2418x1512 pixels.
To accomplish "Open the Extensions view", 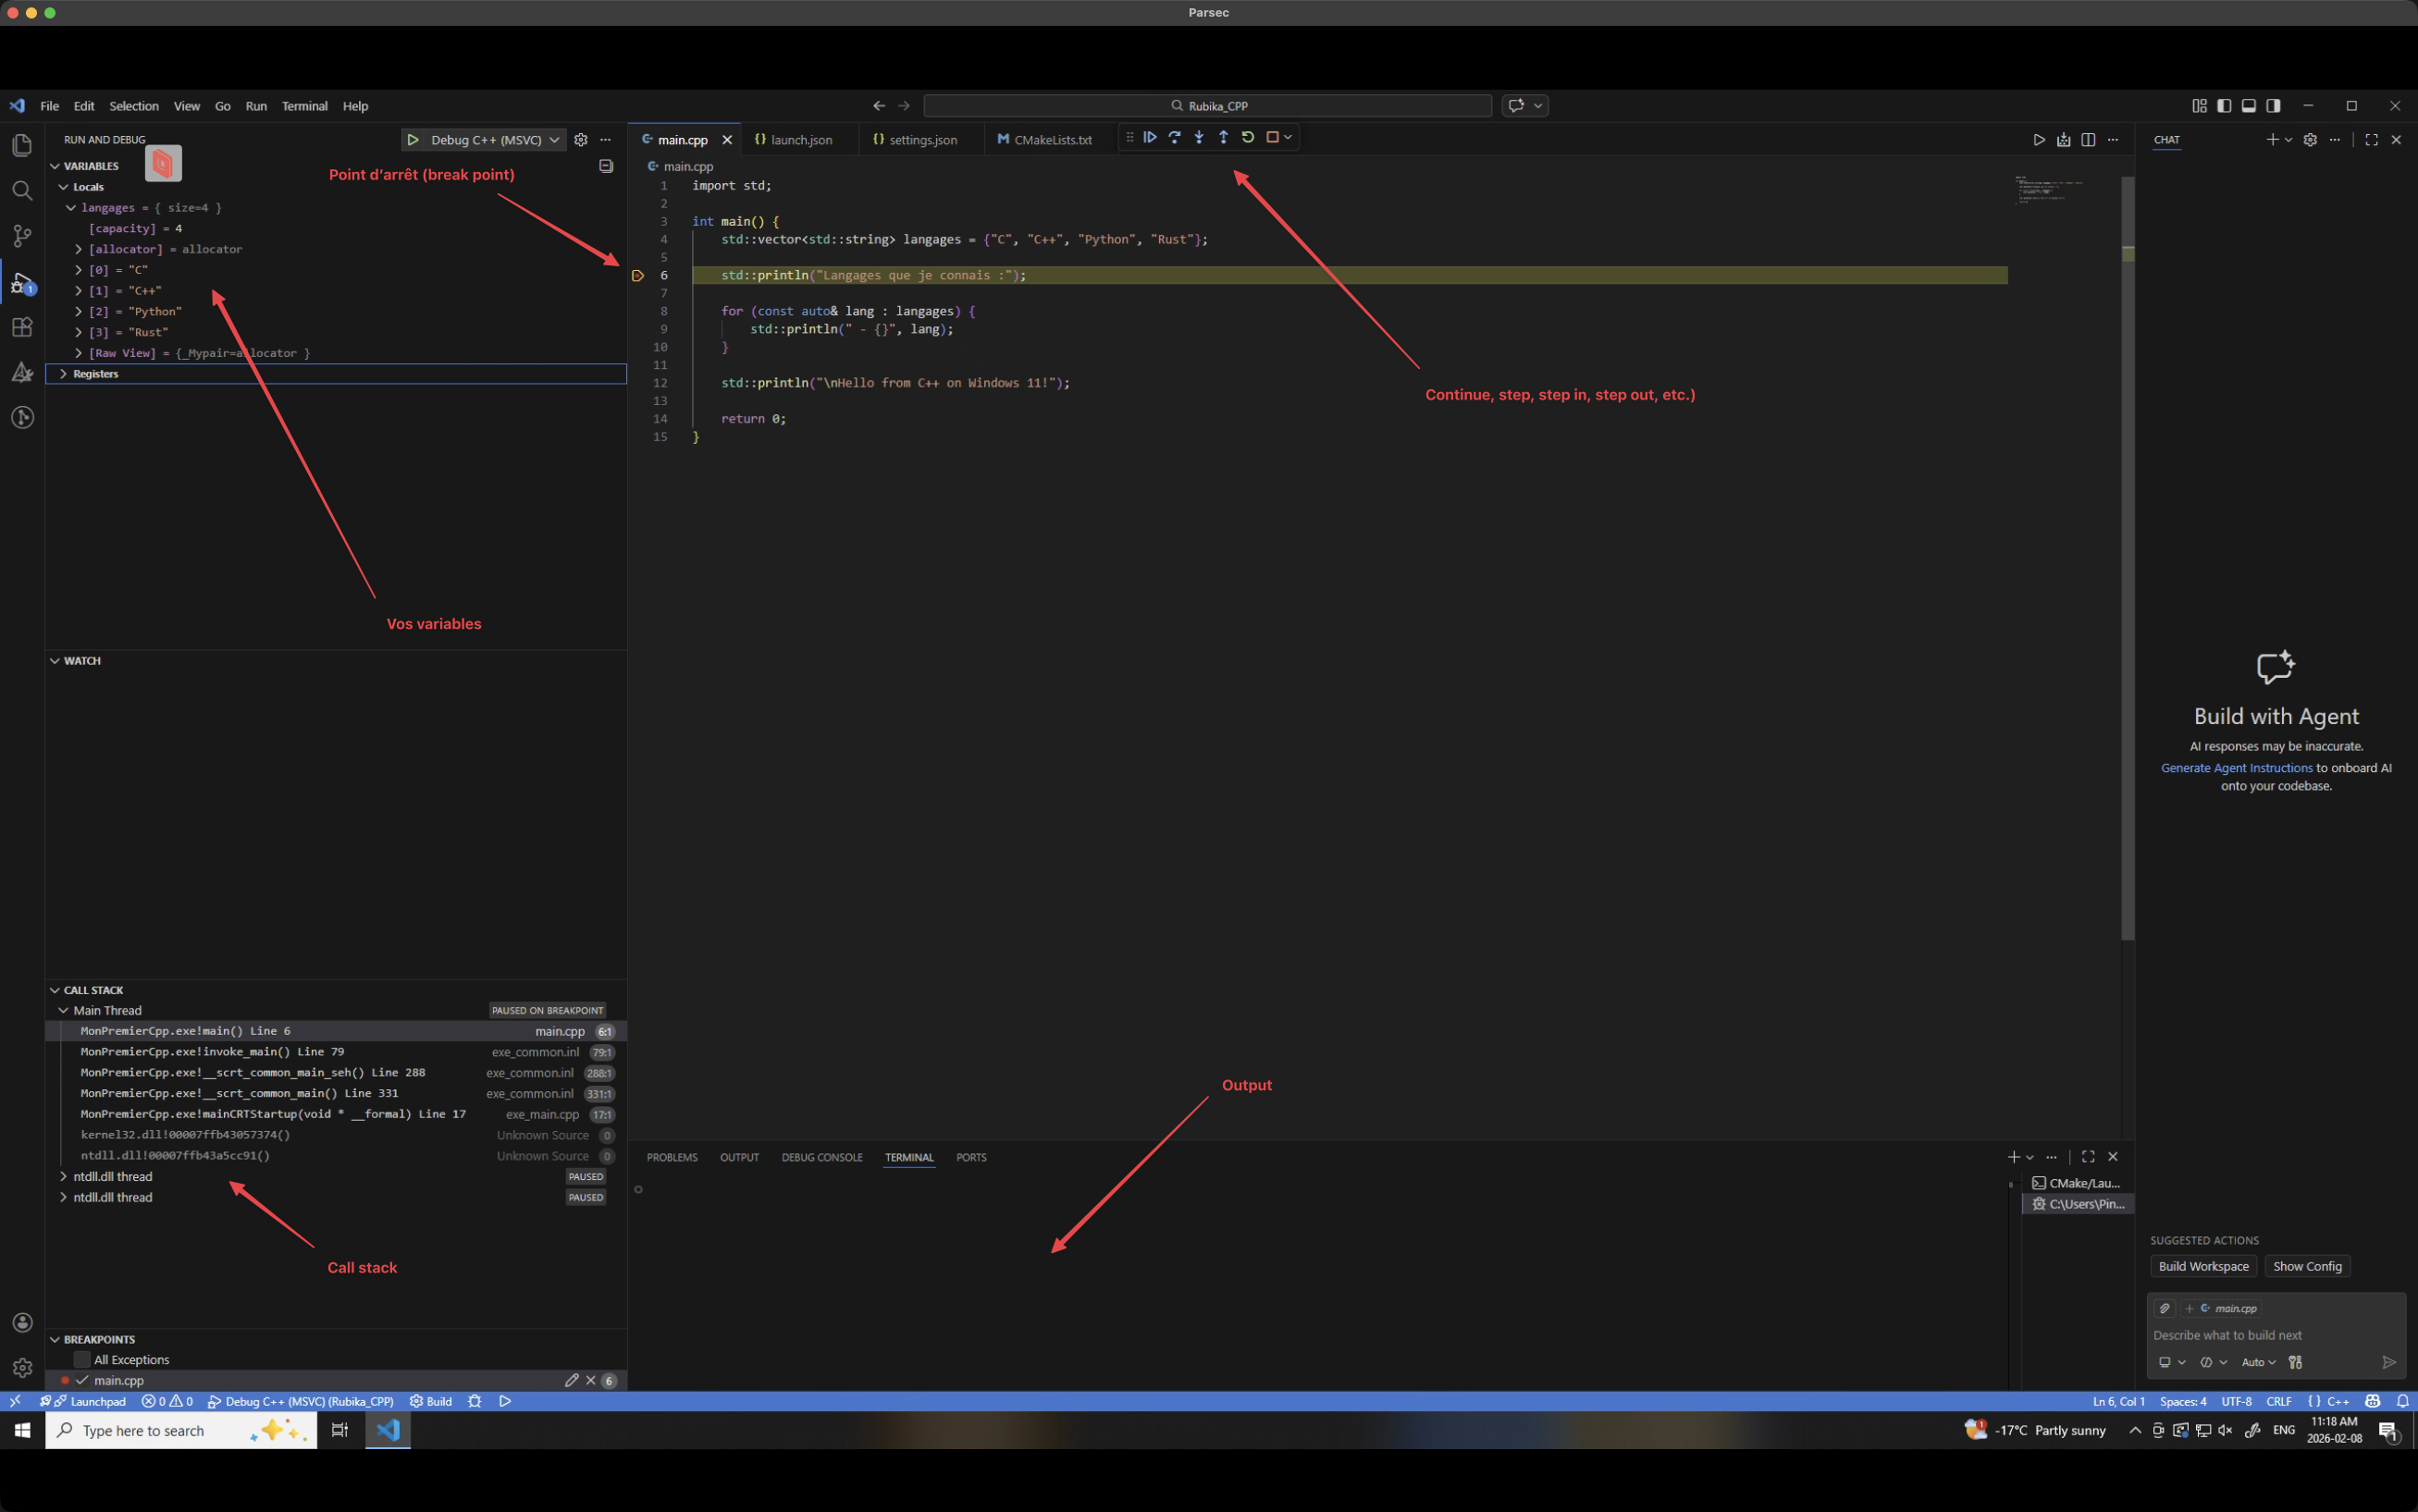I will tap(22, 327).
